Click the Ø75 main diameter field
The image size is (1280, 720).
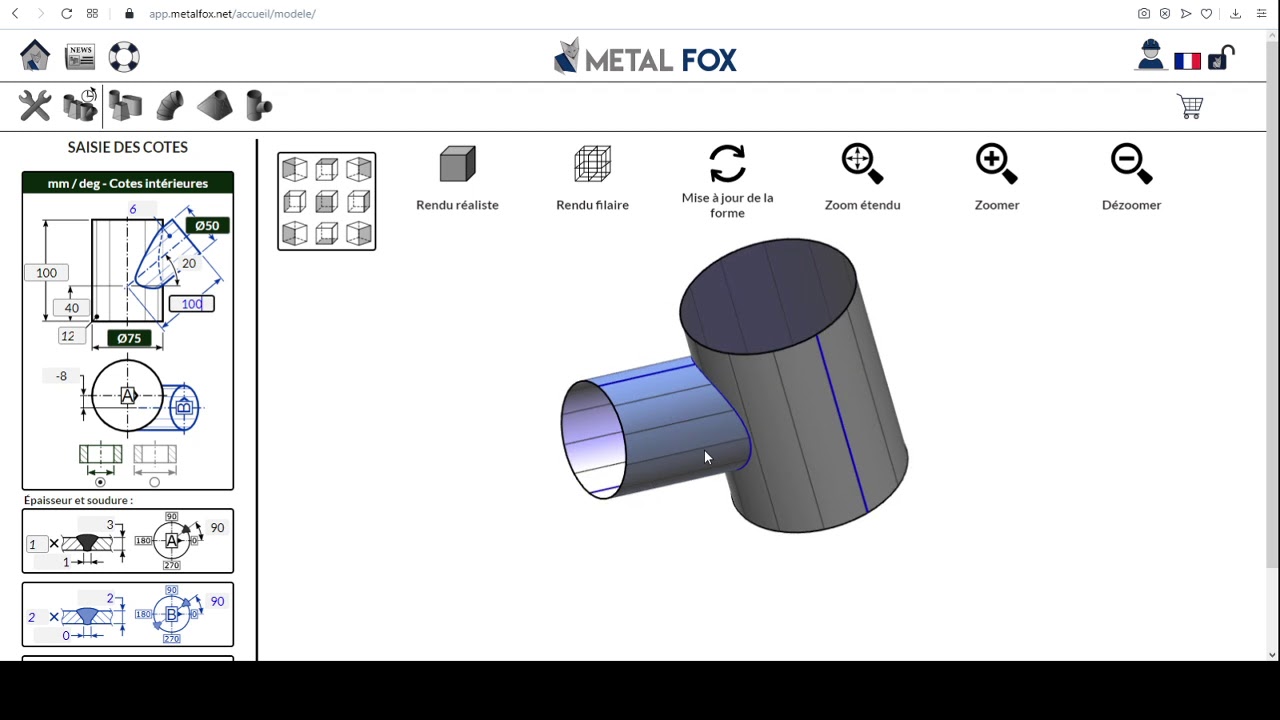[x=129, y=338]
